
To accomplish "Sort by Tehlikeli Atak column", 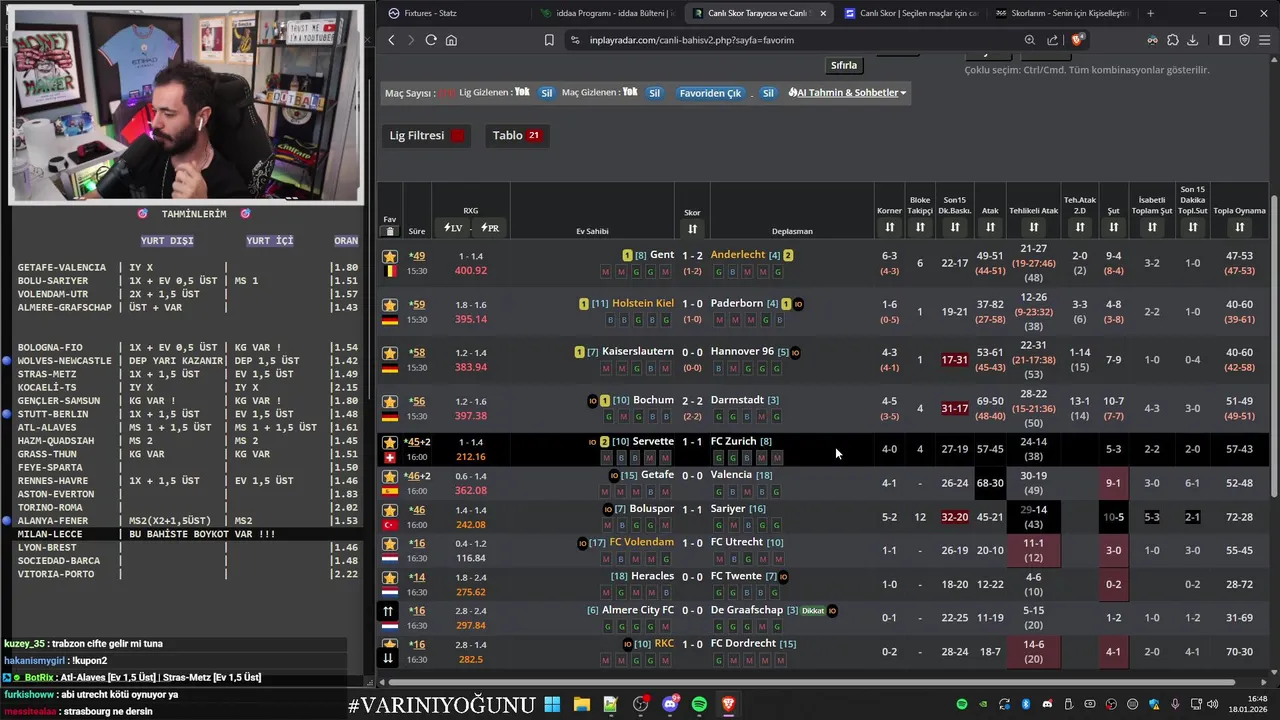I will click(x=1033, y=228).
